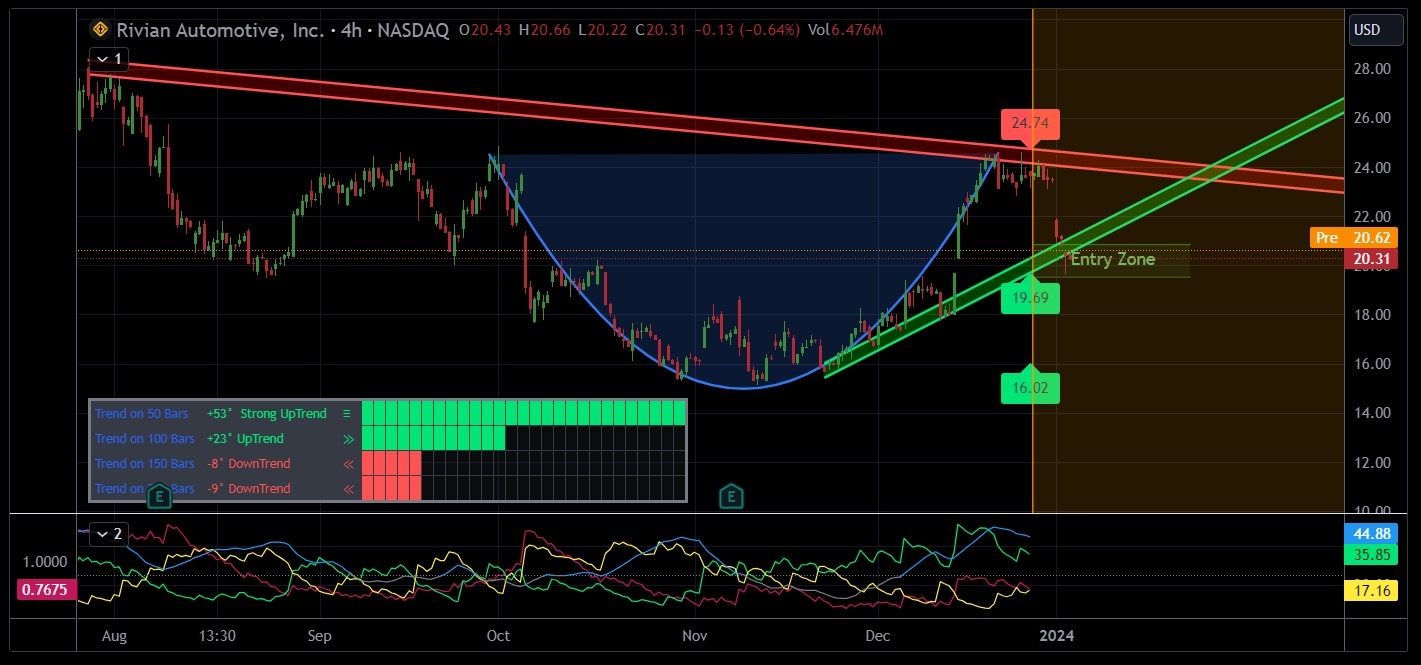
Task: Click the Rivian logo icon beside title
Action: tap(99, 30)
